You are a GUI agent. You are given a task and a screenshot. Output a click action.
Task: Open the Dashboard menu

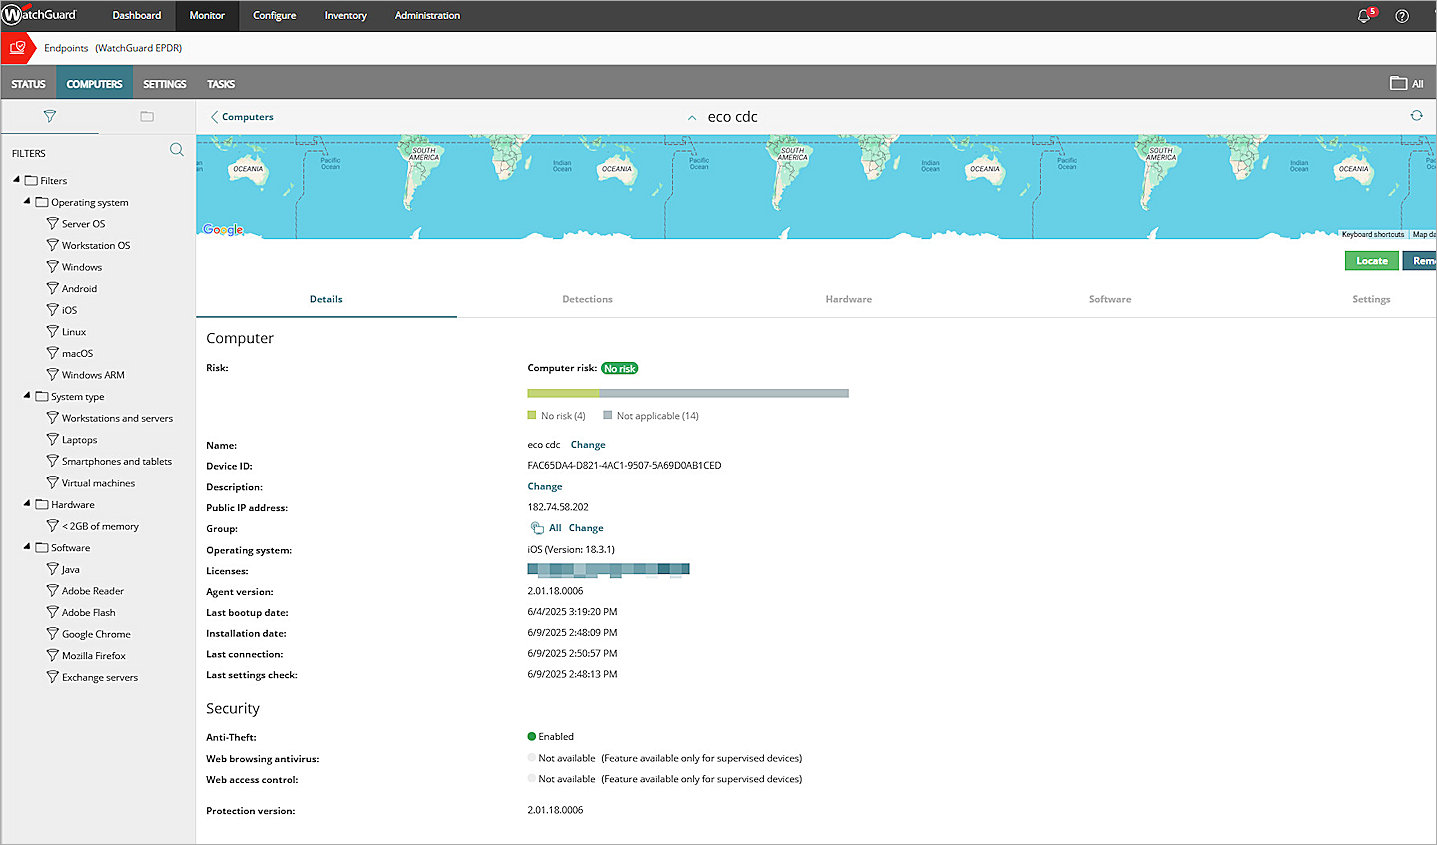click(x=137, y=15)
